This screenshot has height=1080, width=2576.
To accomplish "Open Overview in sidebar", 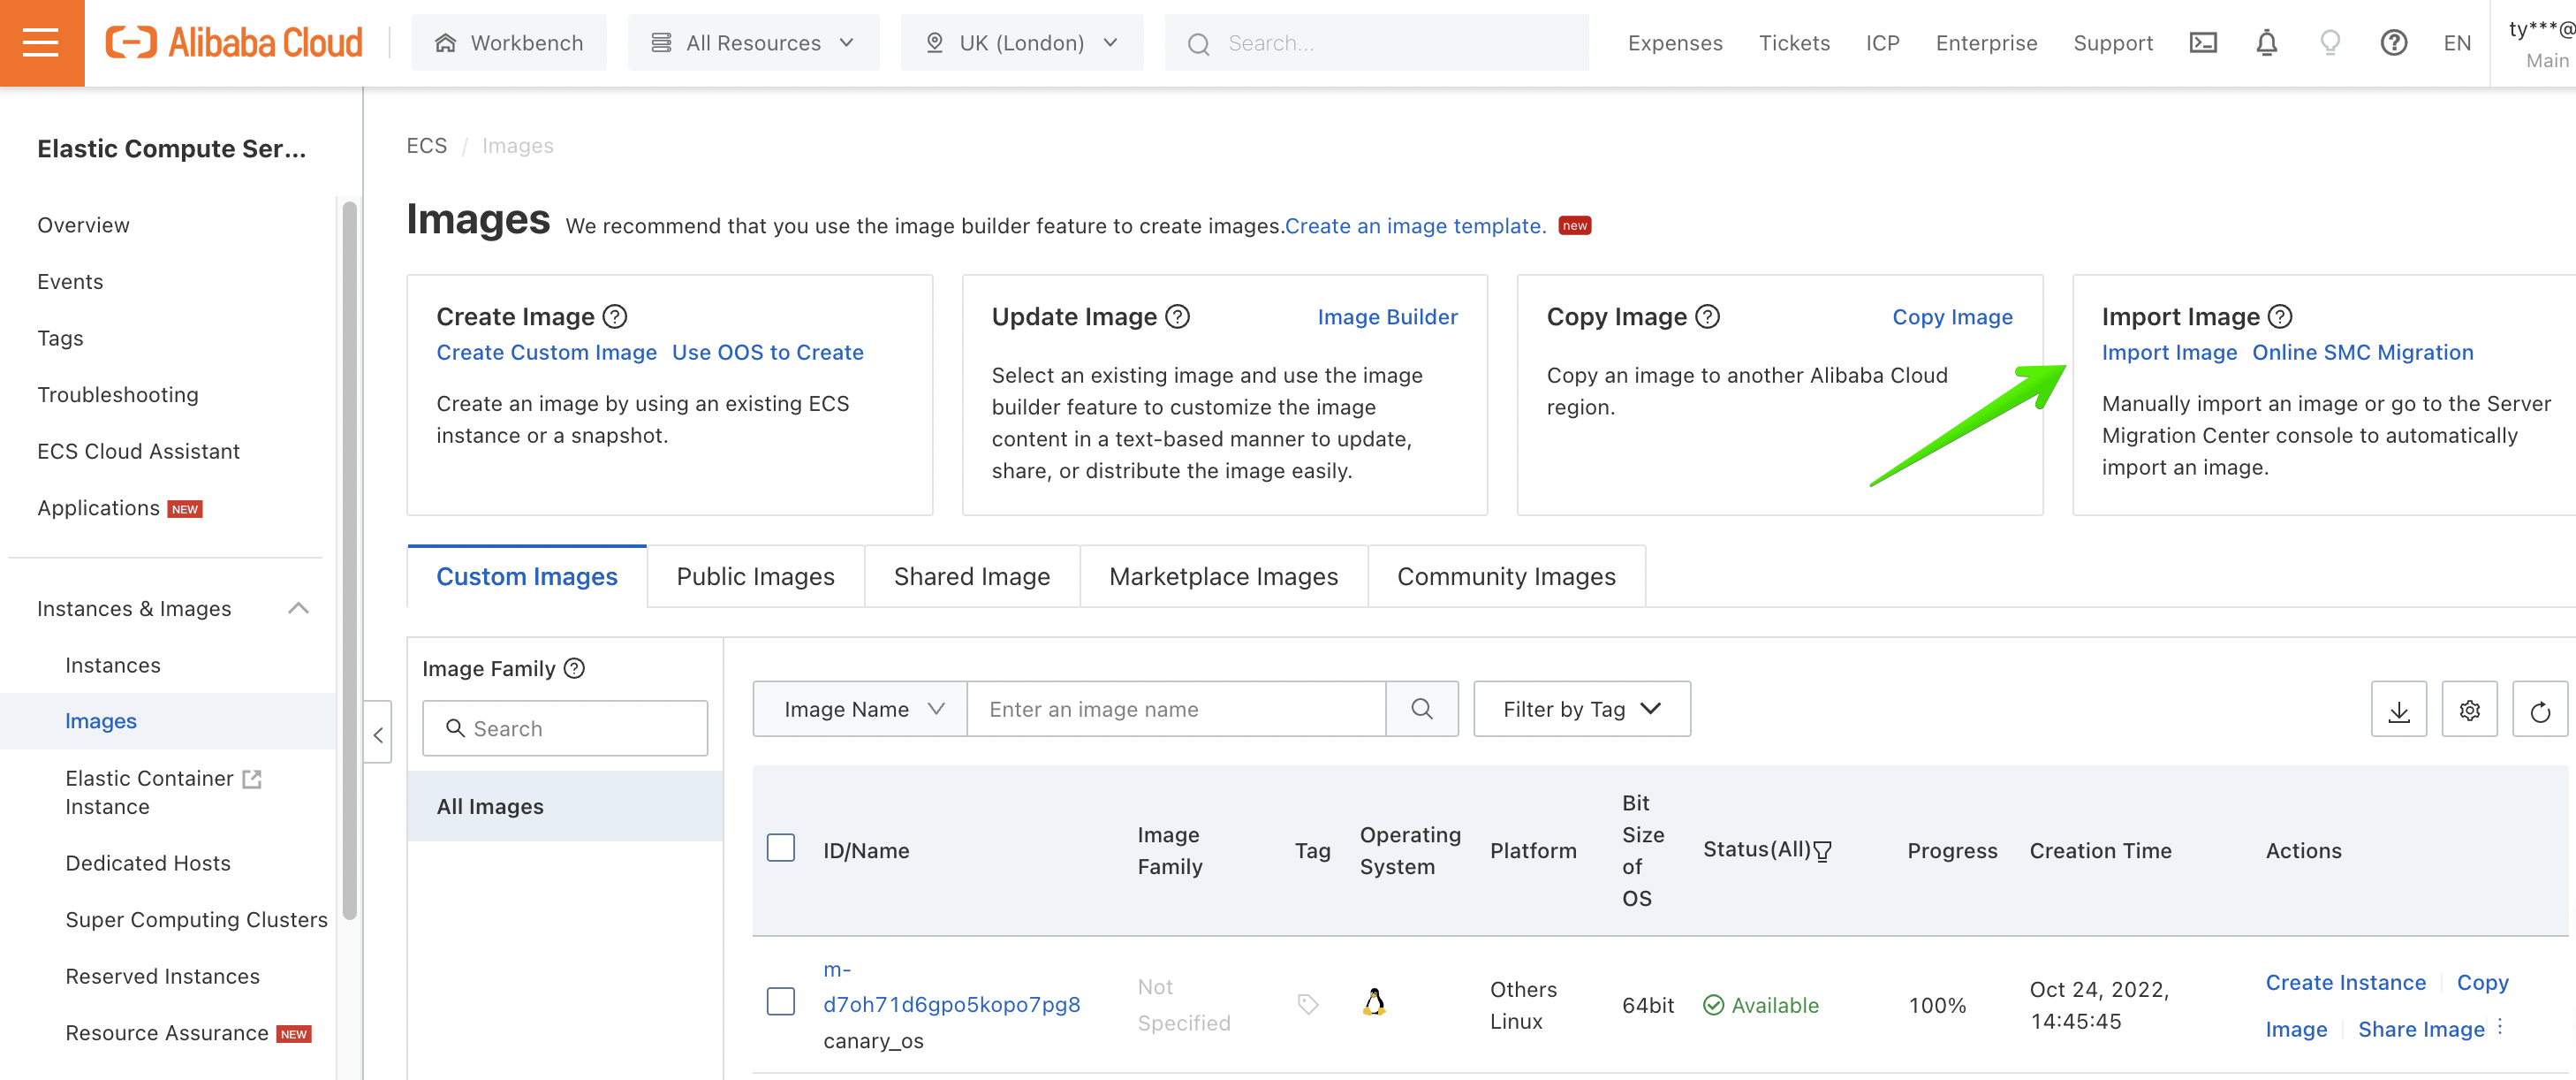I will tap(83, 225).
